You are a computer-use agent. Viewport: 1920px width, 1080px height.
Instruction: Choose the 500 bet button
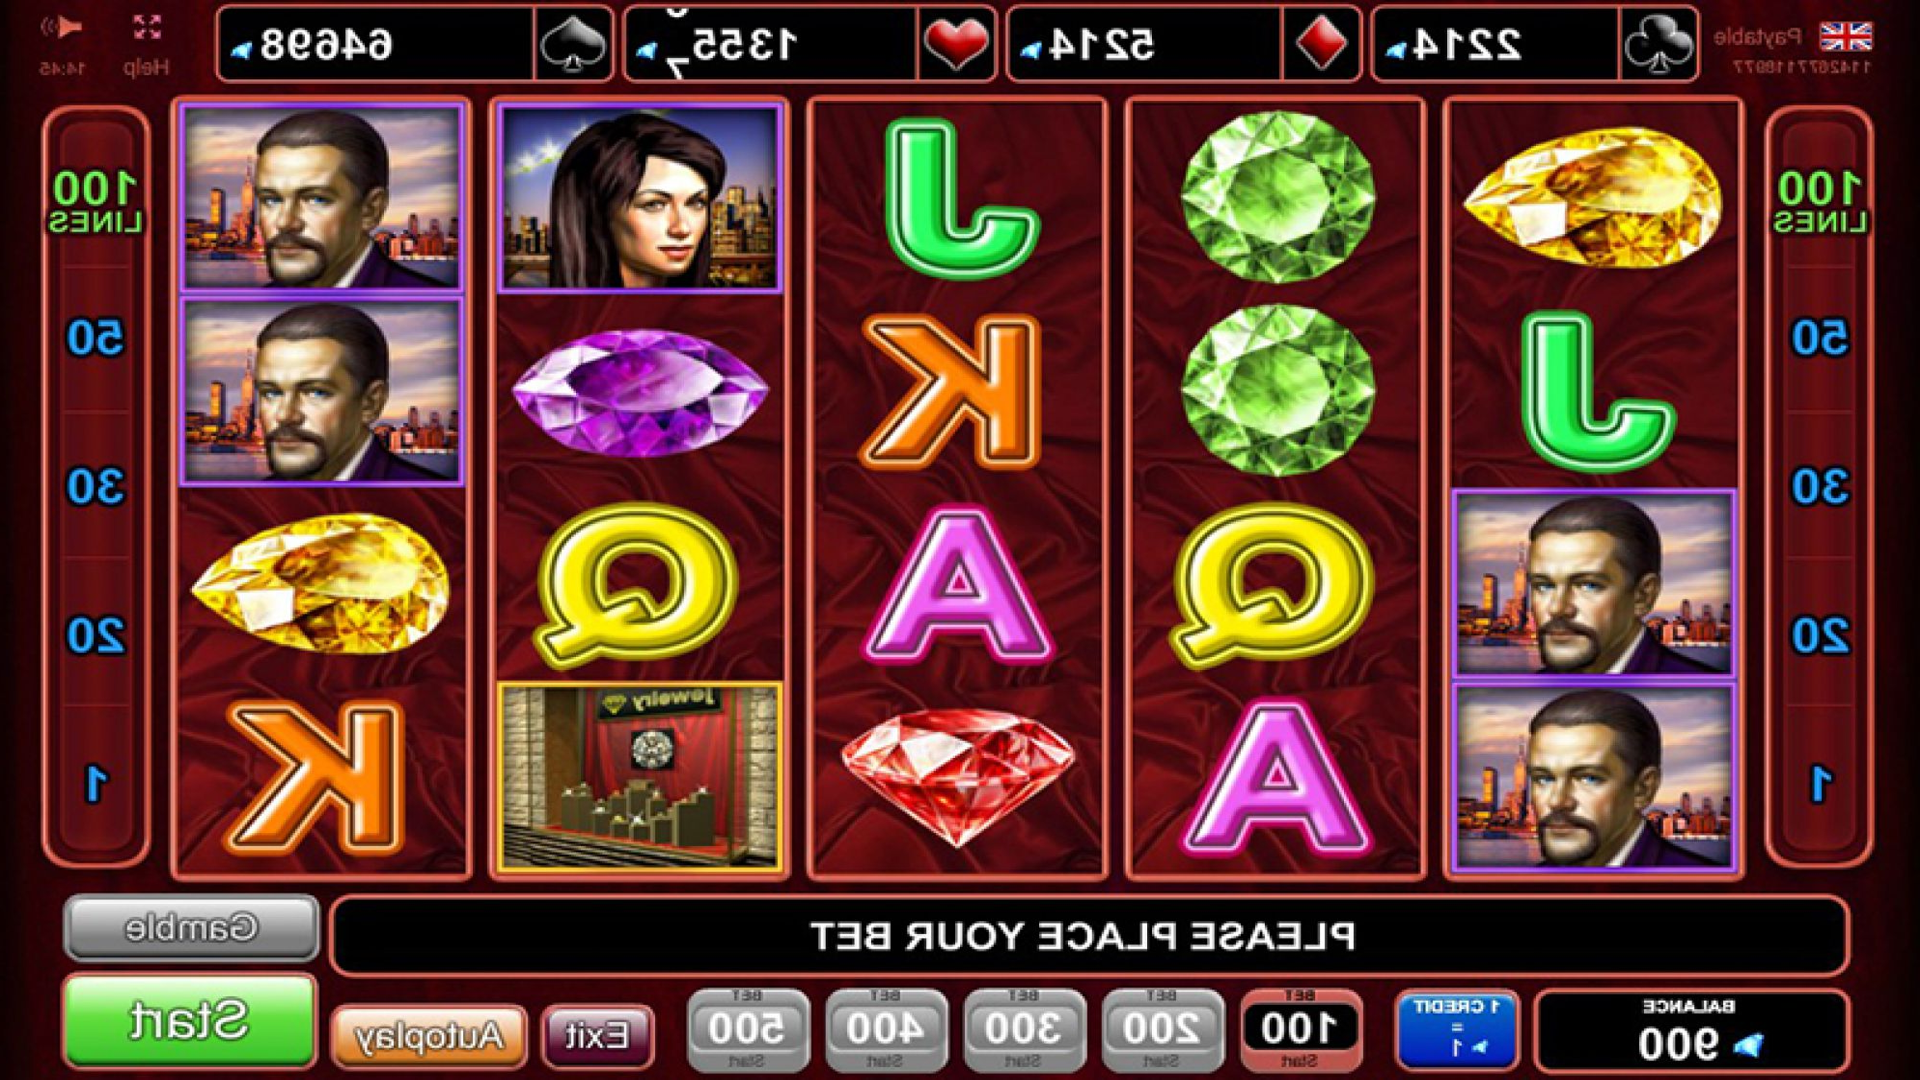(748, 1030)
